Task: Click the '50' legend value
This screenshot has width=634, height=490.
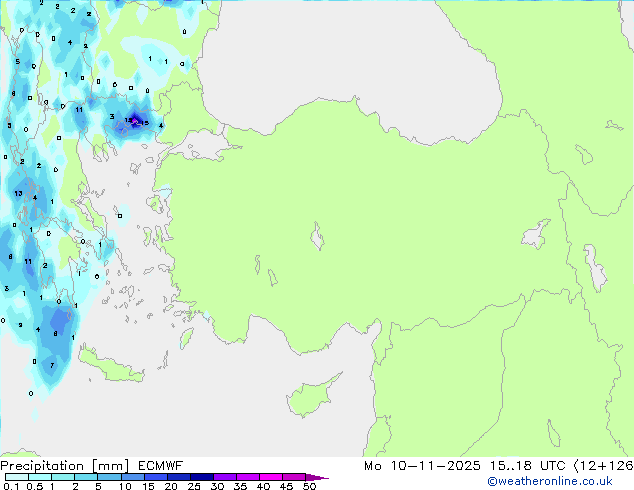Action: pos(309,486)
